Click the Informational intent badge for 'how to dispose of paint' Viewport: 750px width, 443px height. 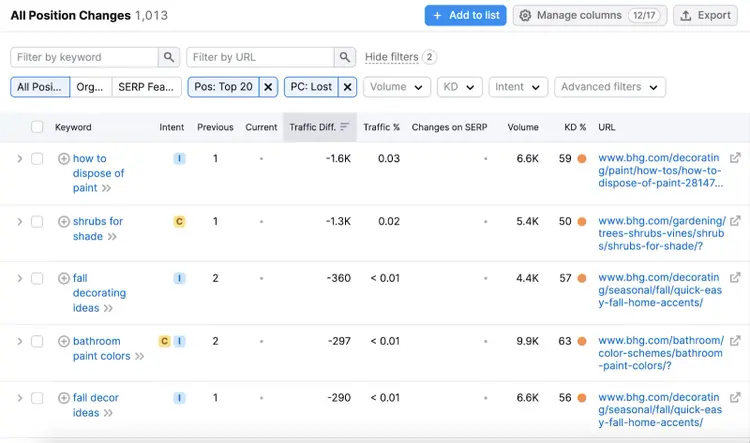pos(179,158)
